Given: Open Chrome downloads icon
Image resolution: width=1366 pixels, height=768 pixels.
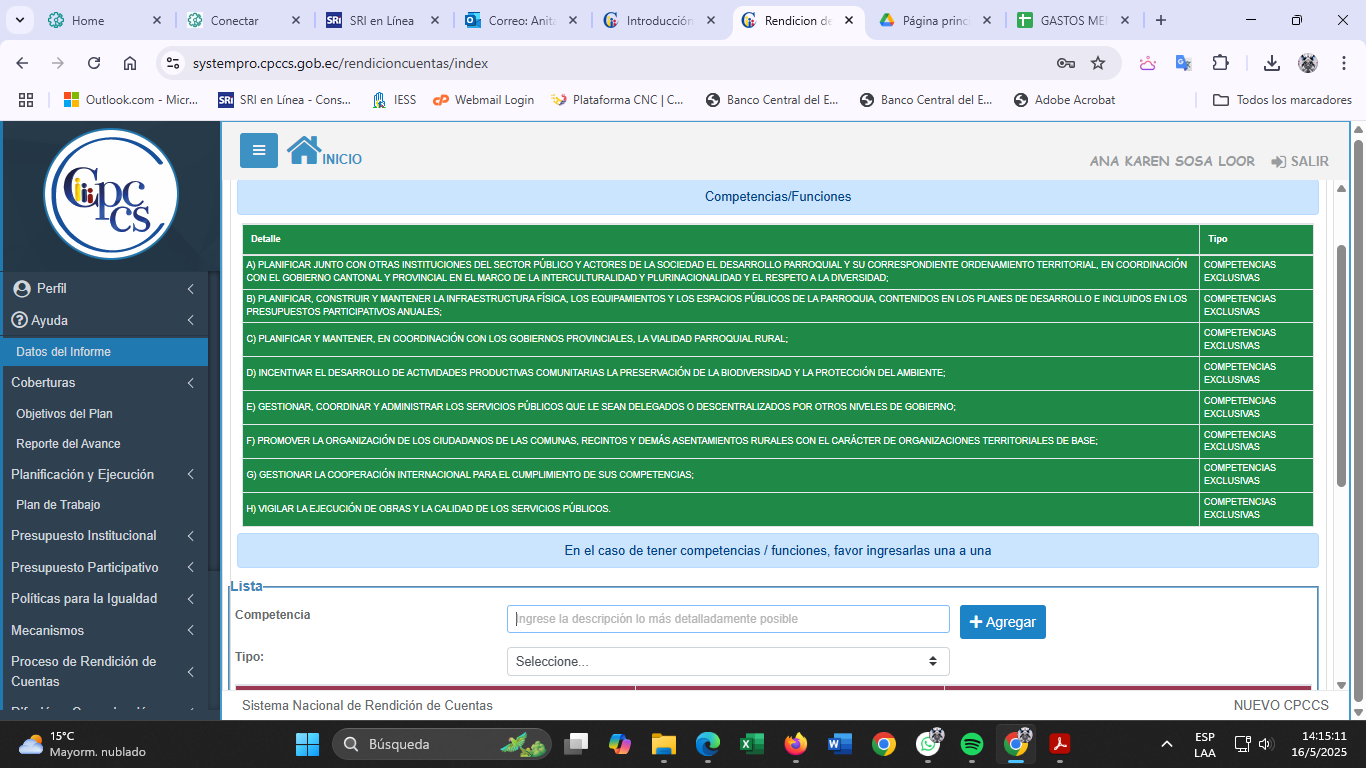Looking at the screenshot, I should 1272,63.
